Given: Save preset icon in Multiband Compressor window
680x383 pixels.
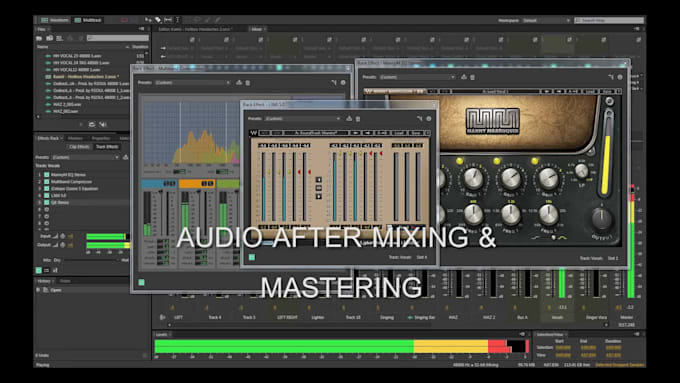Looking at the screenshot, I should (x=239, y=82).
